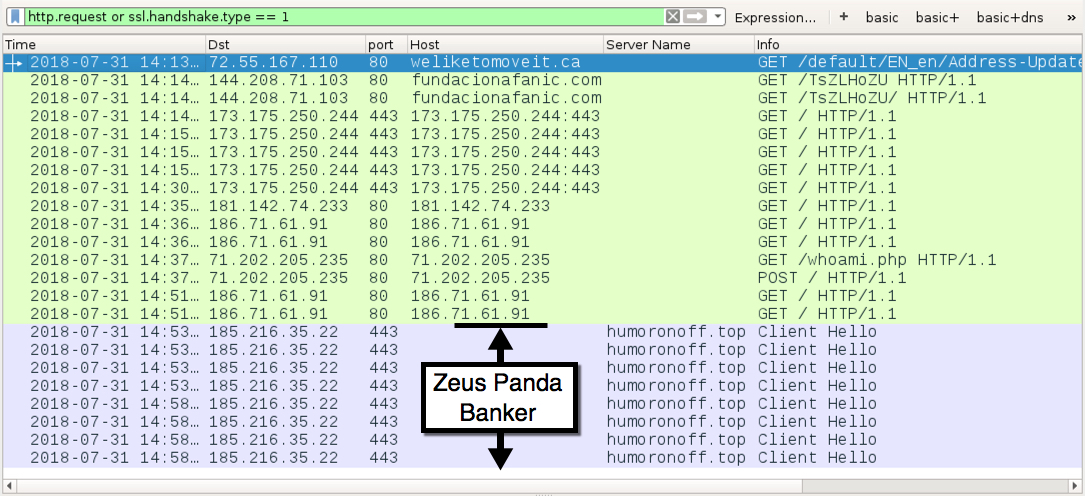Sort by the Host column header
1085x496 pixels.
pyautogui.click(x=505, y=44)
